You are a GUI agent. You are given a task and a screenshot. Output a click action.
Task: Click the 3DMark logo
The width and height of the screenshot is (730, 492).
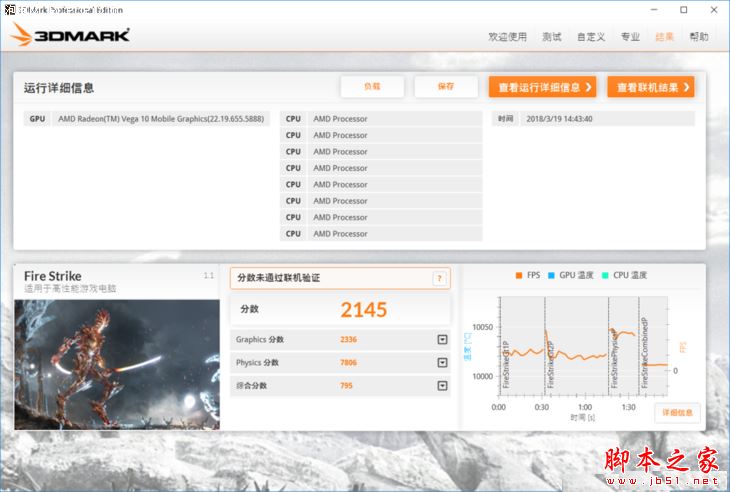[x=70, y=35]
